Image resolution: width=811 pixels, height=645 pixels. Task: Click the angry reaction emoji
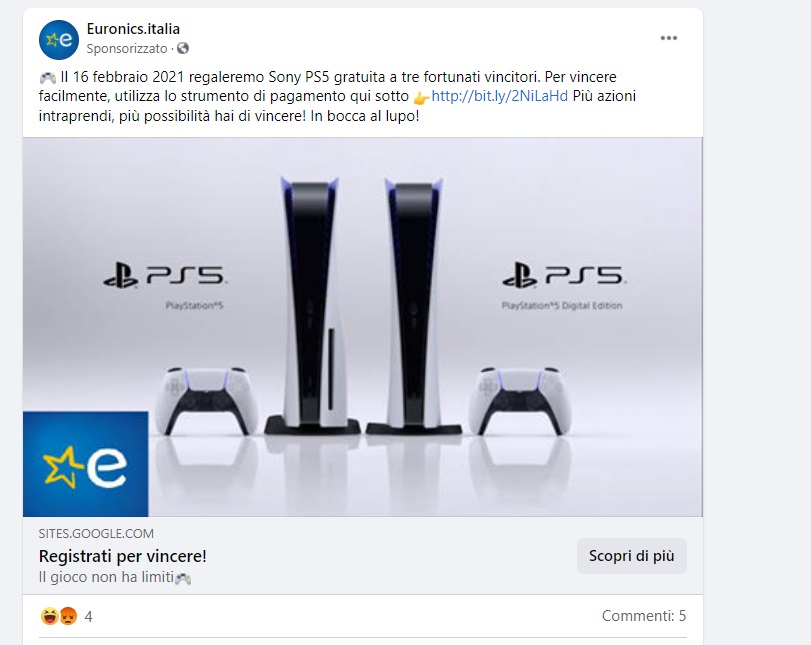[x=68, y=616]
